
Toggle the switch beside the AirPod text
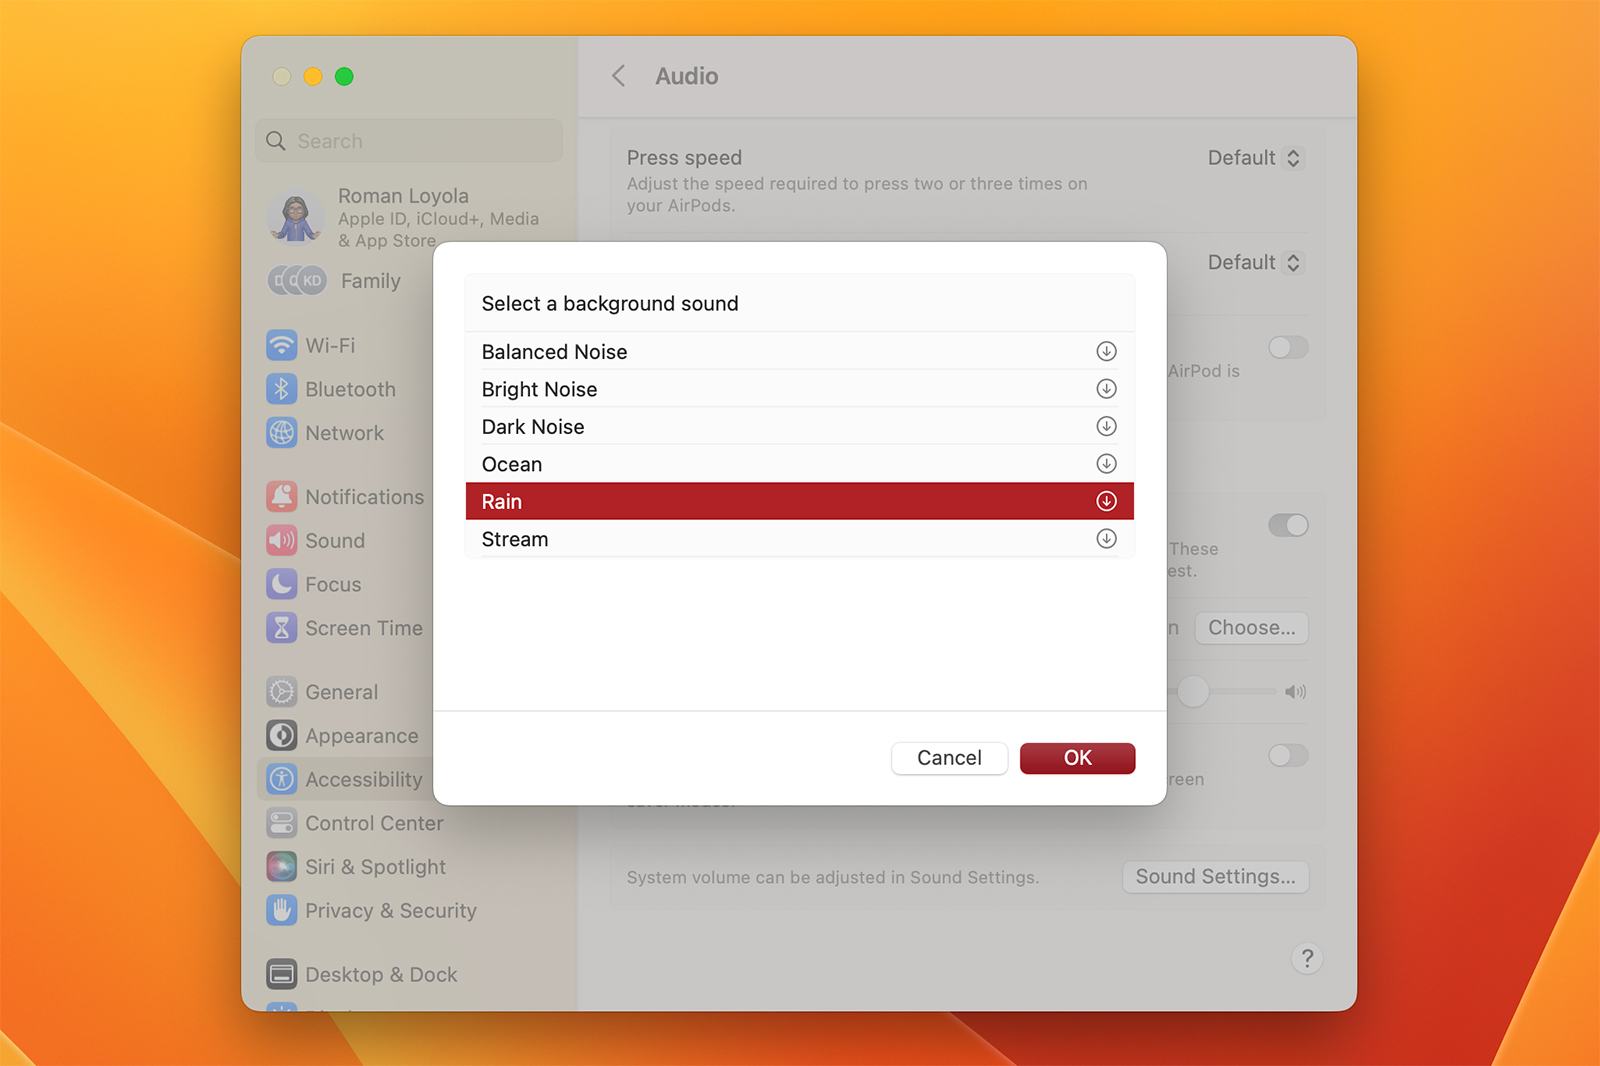tap(1288, 347)
